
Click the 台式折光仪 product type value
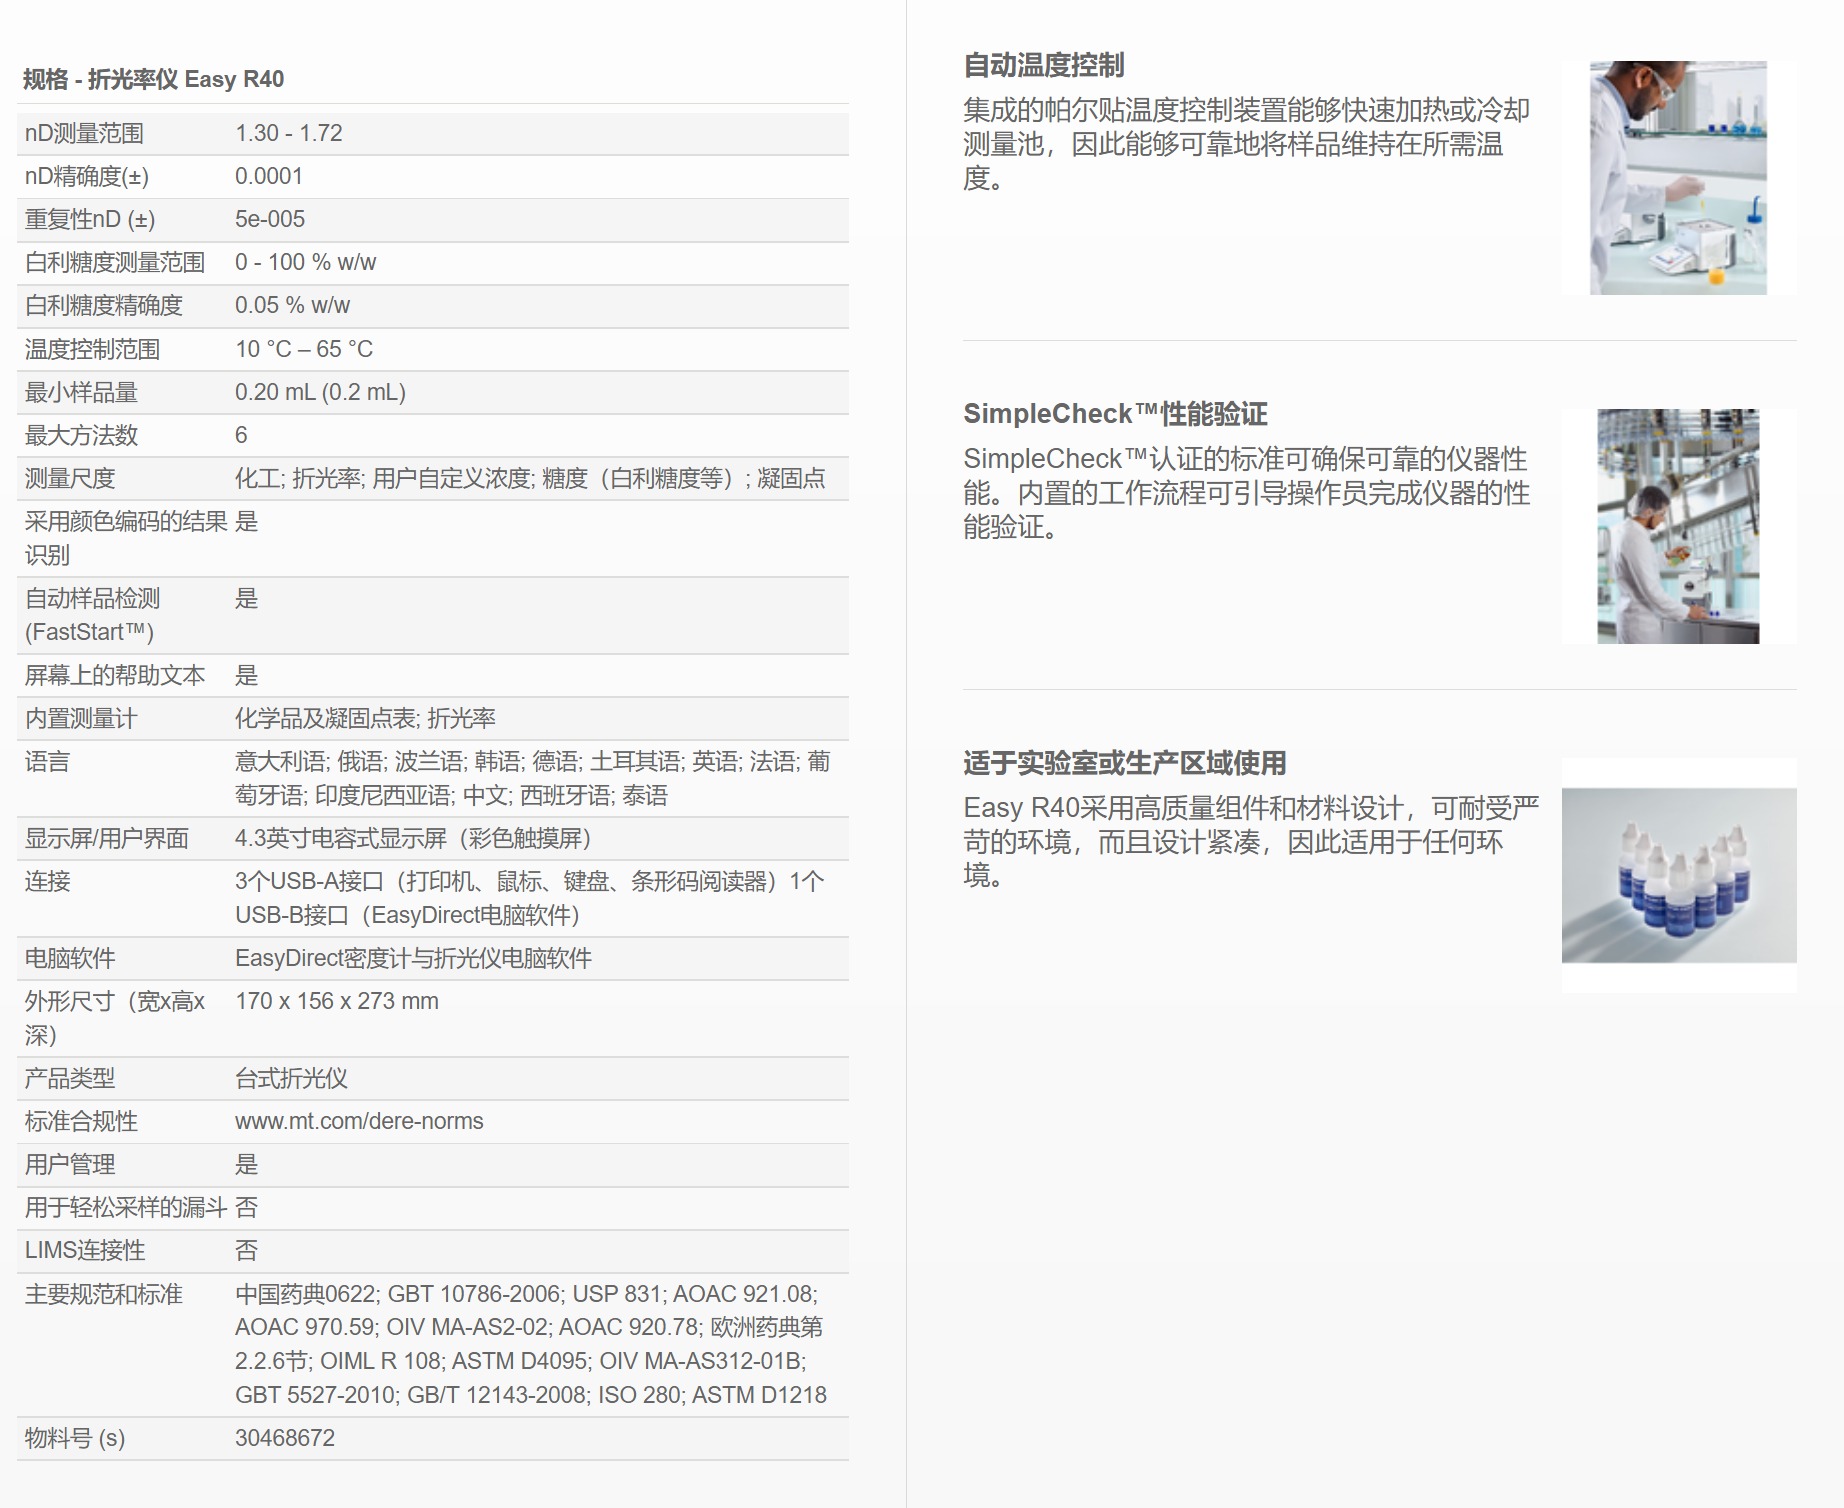click(x=291, y=1078)
